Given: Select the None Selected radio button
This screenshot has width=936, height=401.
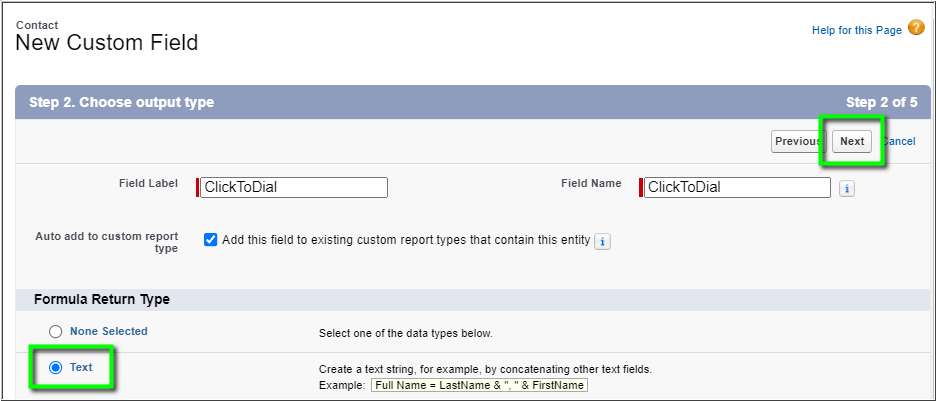Looking at the screenshot, I should pyautogui.click(x=56, y=332).
